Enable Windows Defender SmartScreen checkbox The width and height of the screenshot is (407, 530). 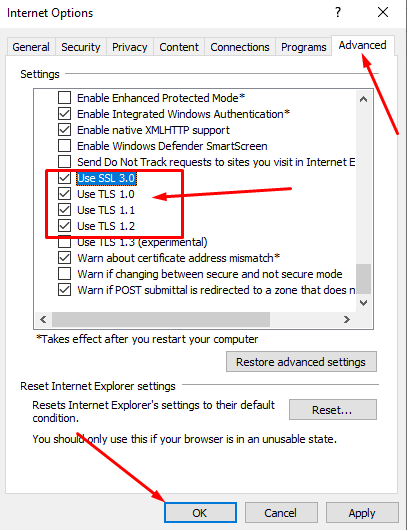pyautogui.click(x=64, y=146)
